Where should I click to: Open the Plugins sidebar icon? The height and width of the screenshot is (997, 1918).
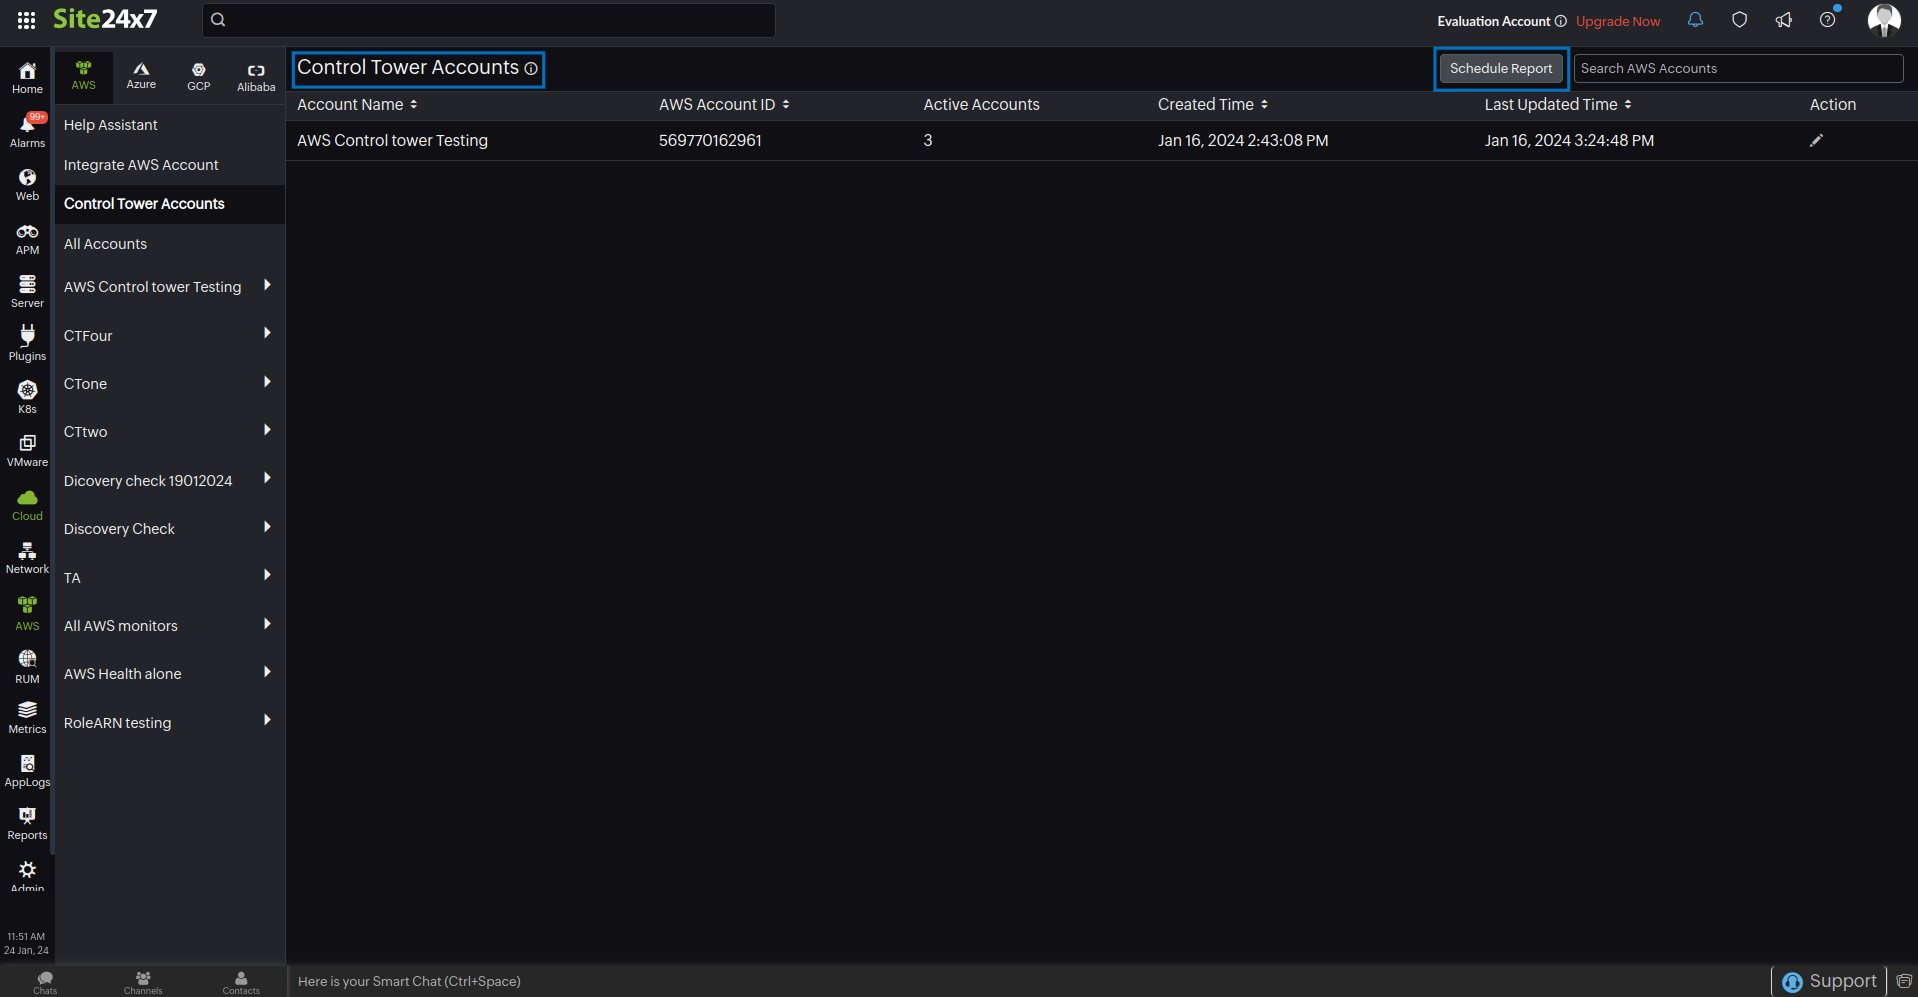[x=27, y=342]
